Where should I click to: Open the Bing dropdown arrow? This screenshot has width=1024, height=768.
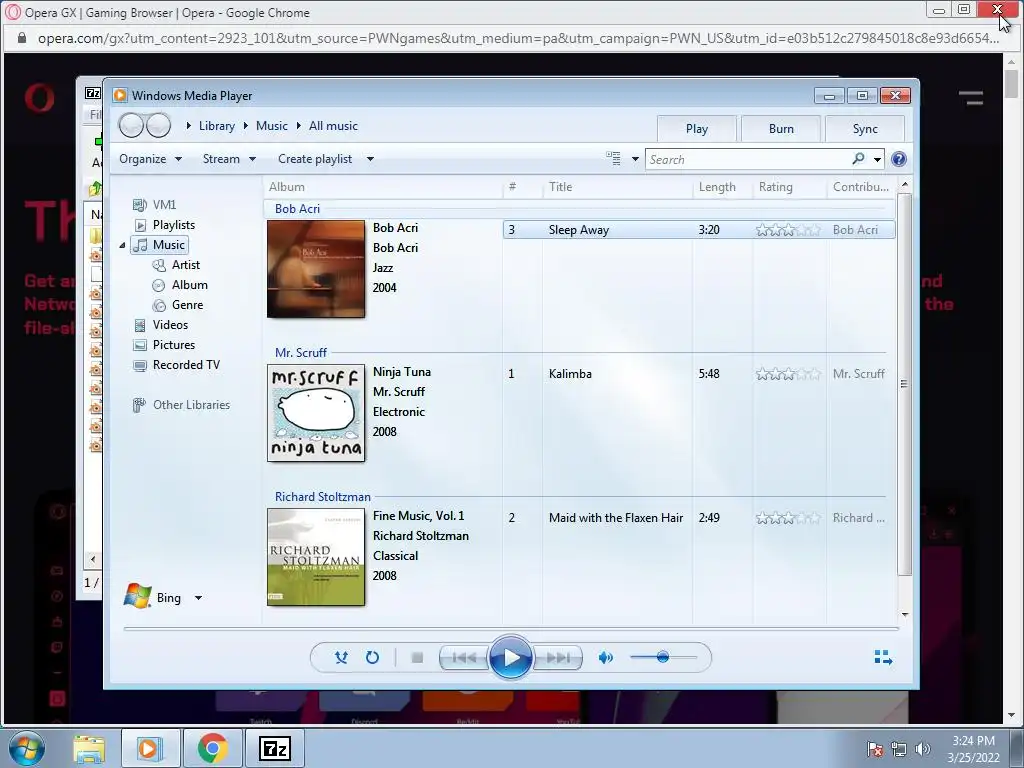(x=199, y=598)
